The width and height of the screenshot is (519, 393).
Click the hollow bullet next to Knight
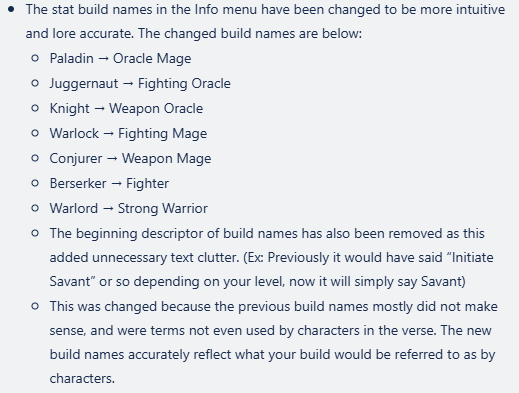click(35, 108)
